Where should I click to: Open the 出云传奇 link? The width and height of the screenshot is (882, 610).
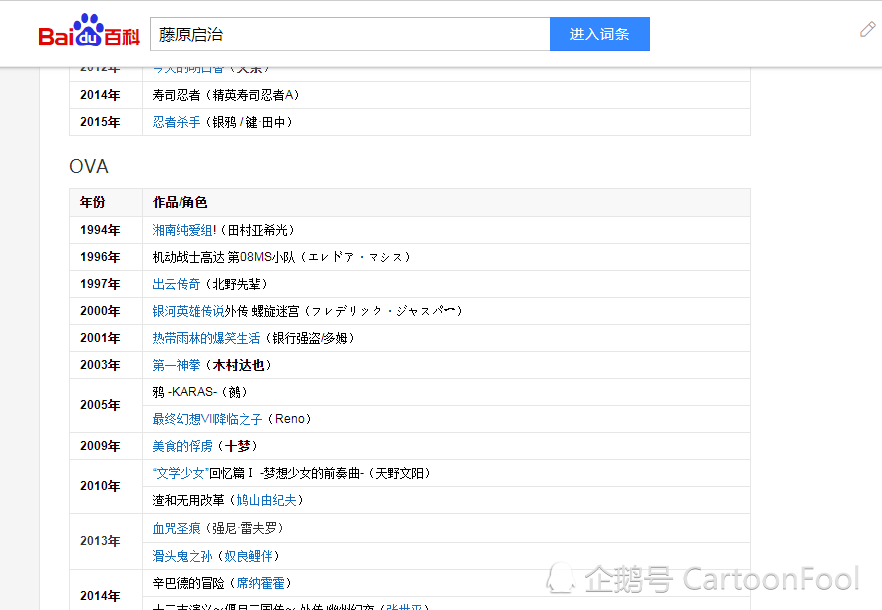click(x=176, y=284)
